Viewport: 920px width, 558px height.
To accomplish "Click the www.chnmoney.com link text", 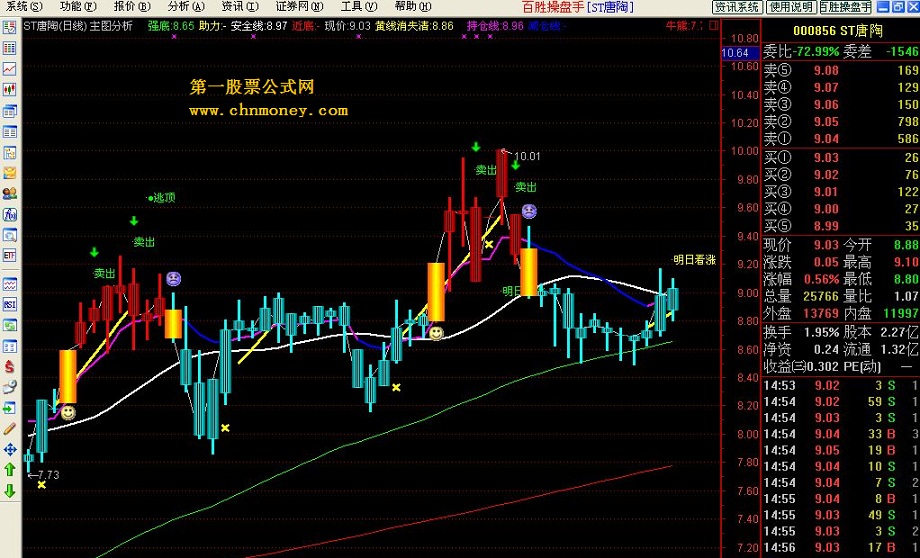I will click(268, 110).
